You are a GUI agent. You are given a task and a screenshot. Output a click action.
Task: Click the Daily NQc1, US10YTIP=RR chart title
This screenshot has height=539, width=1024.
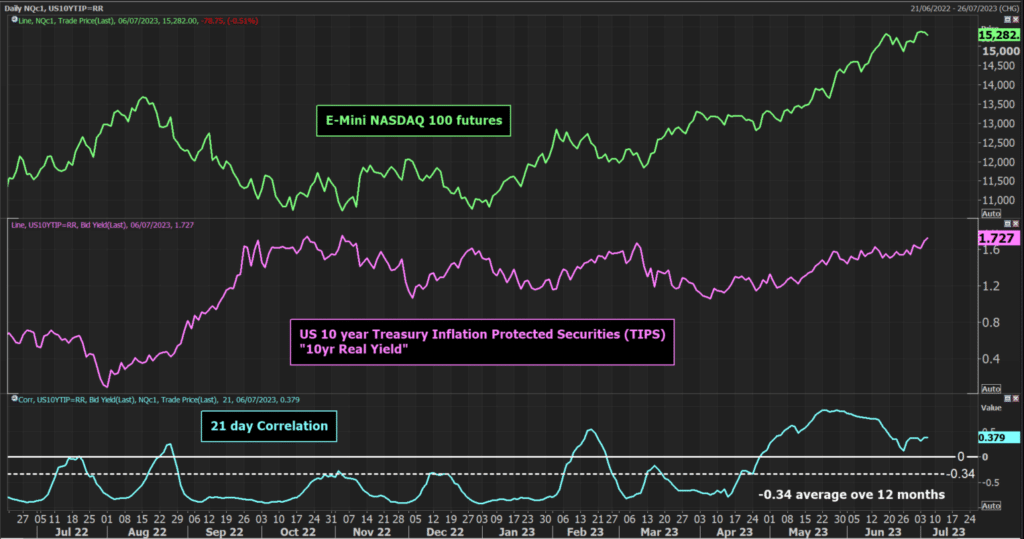54,8
